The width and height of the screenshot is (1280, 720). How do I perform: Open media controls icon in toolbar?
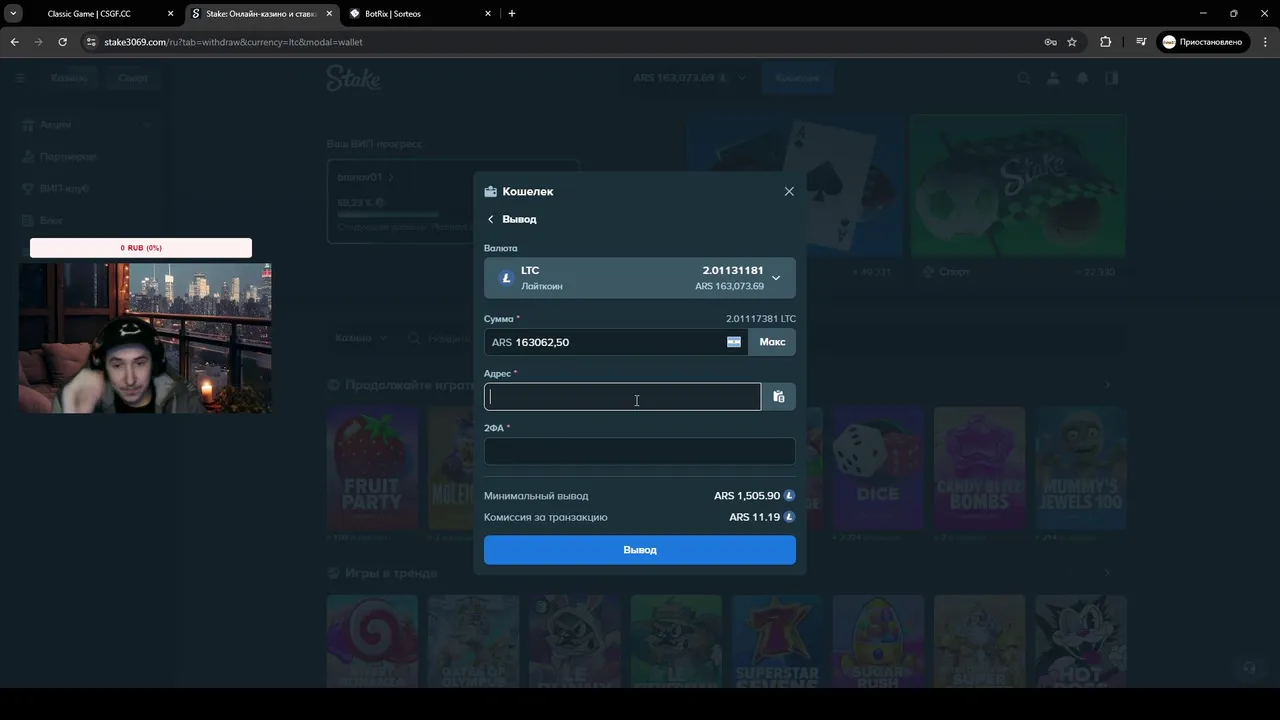[1141, 42]
